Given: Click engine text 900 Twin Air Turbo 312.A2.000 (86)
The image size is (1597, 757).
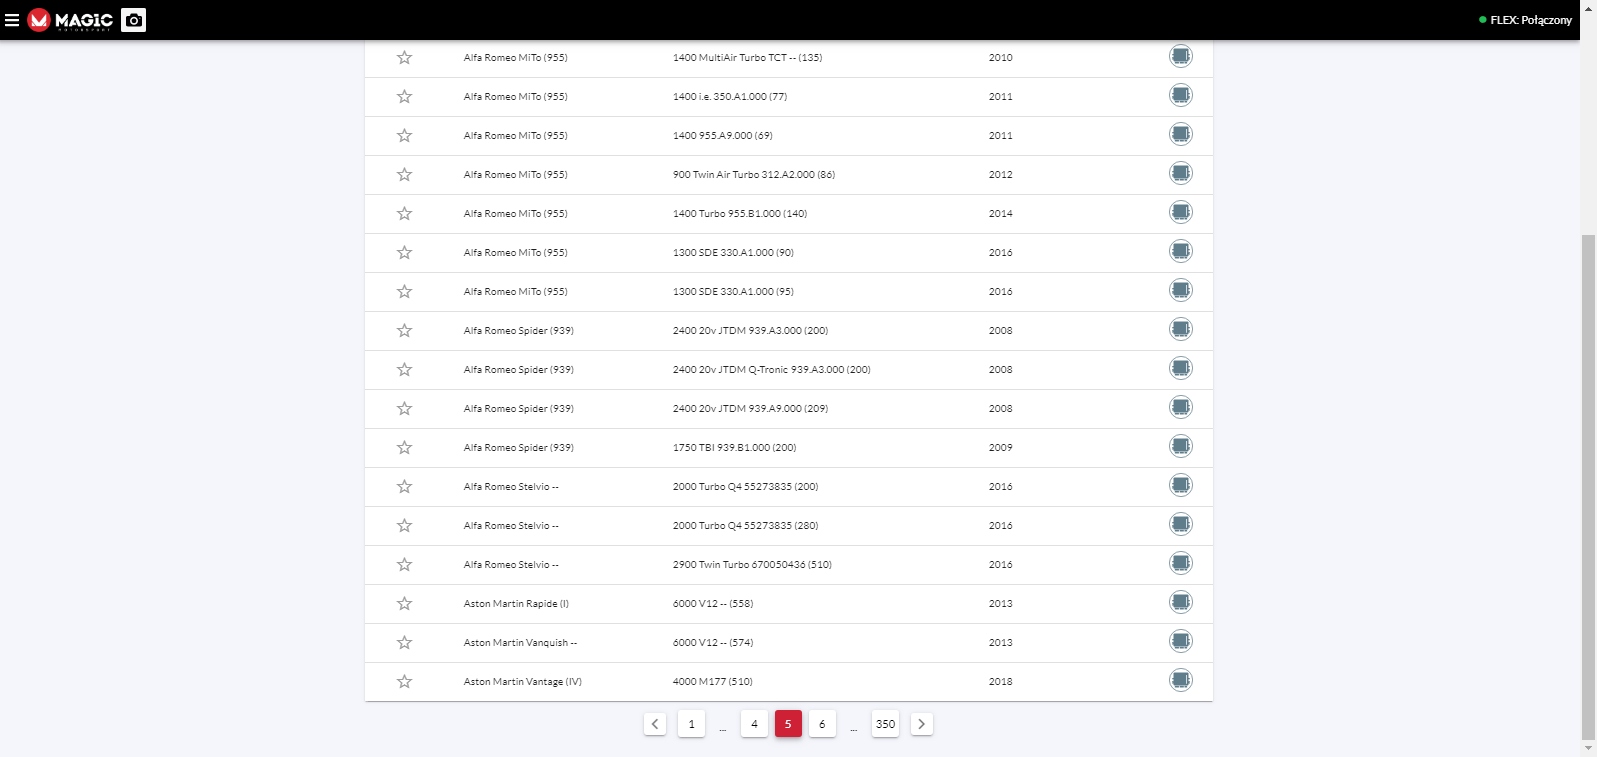Looking at the screenshot, I should (753, 175).
